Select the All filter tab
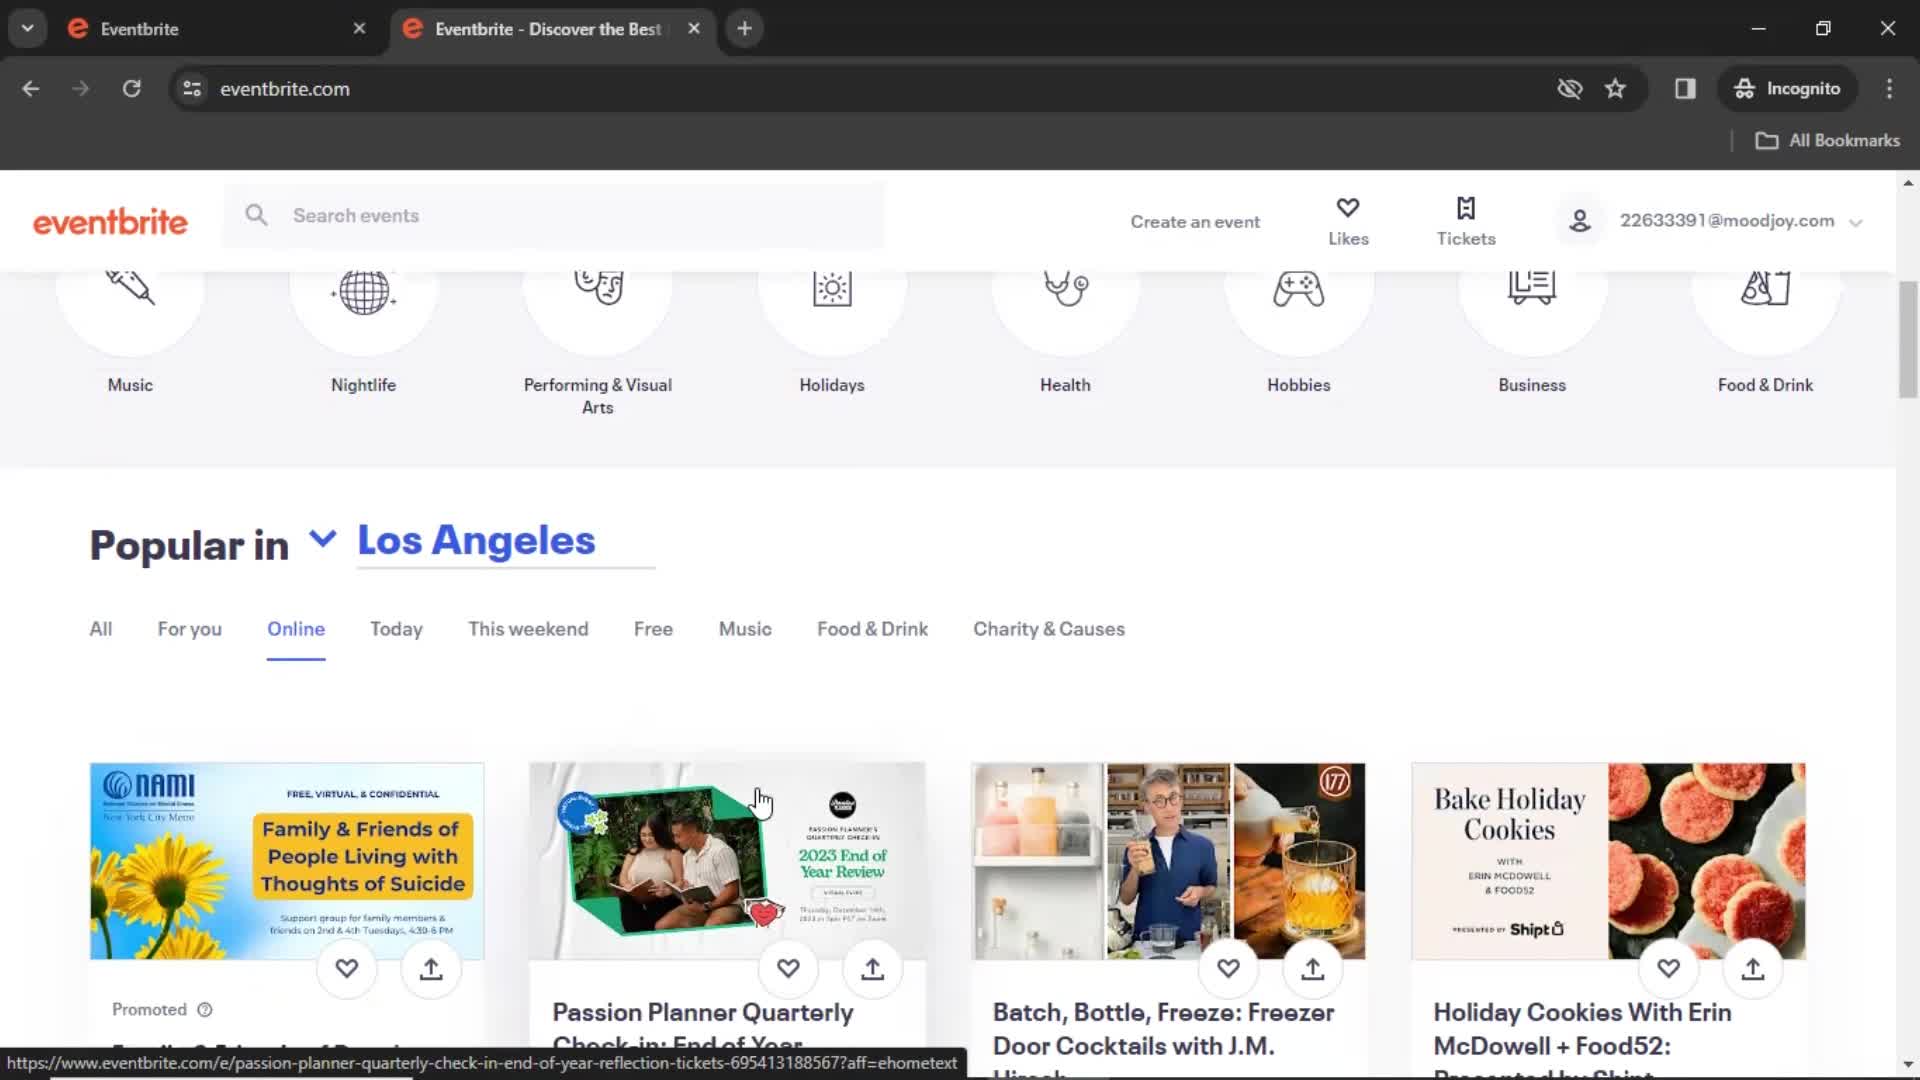Viewport: 1920px width, 1080px height. pyautogui.click(x=101, y=629)
